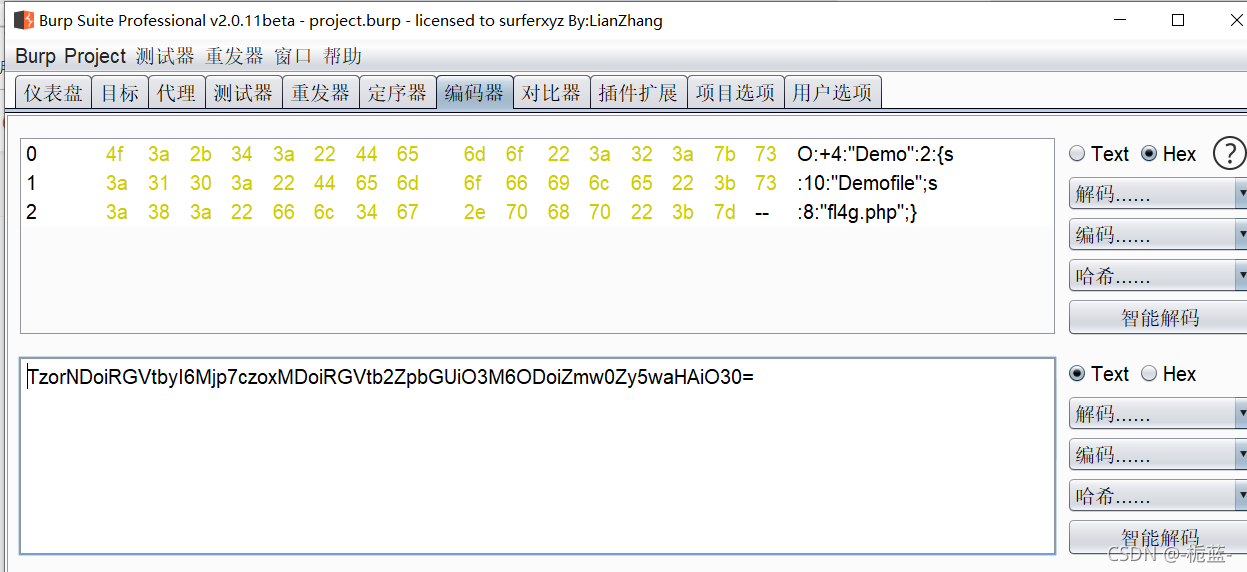The height and width of the screenshot is (572, 1247).
Task: Click hex byte 4f in row 0
Action: (x=115, y=154)
